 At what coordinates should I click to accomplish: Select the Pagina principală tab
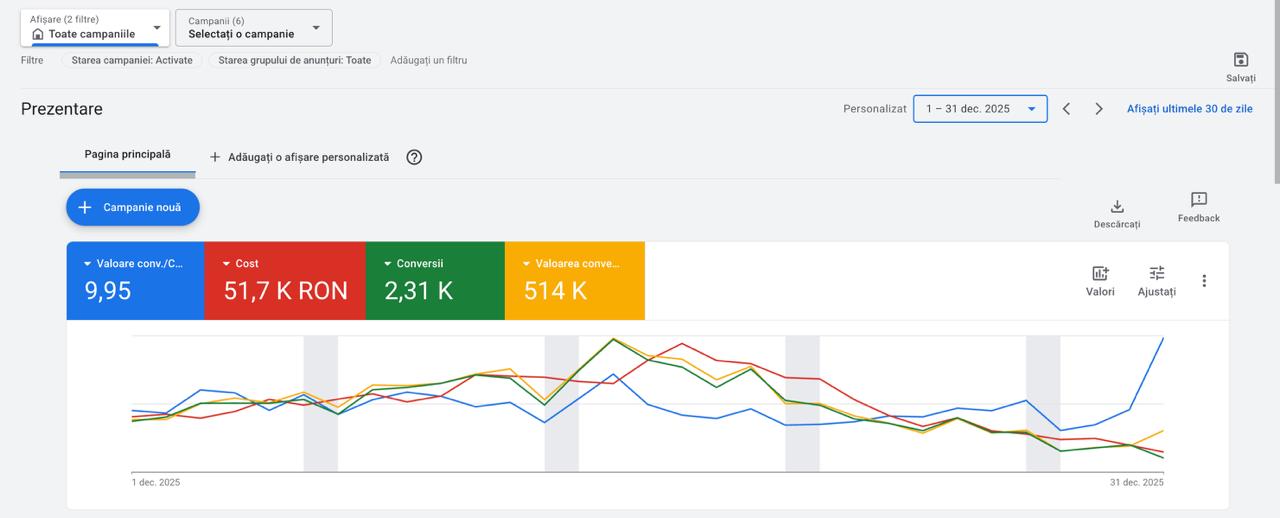(x=128, y=155)
